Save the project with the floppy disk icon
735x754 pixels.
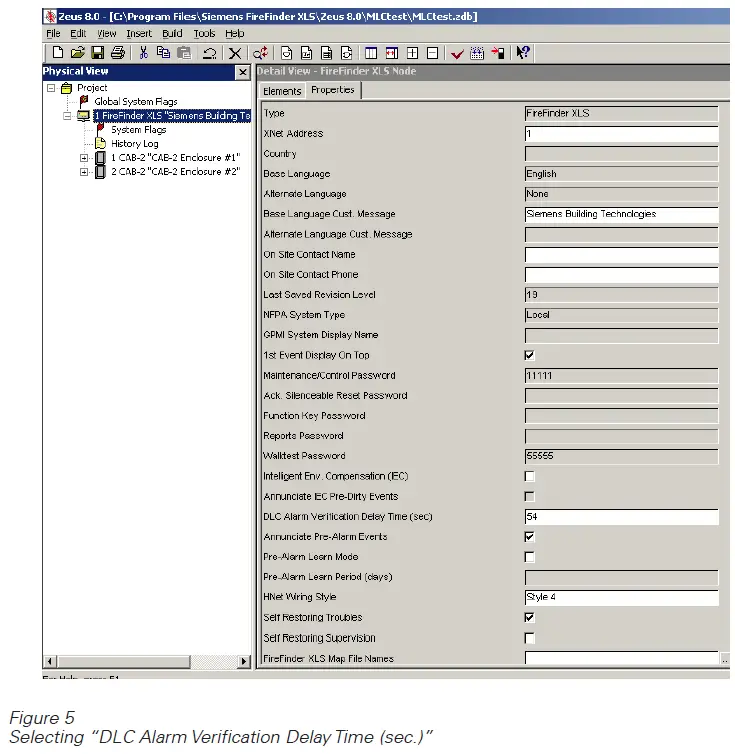coord(98,52)
